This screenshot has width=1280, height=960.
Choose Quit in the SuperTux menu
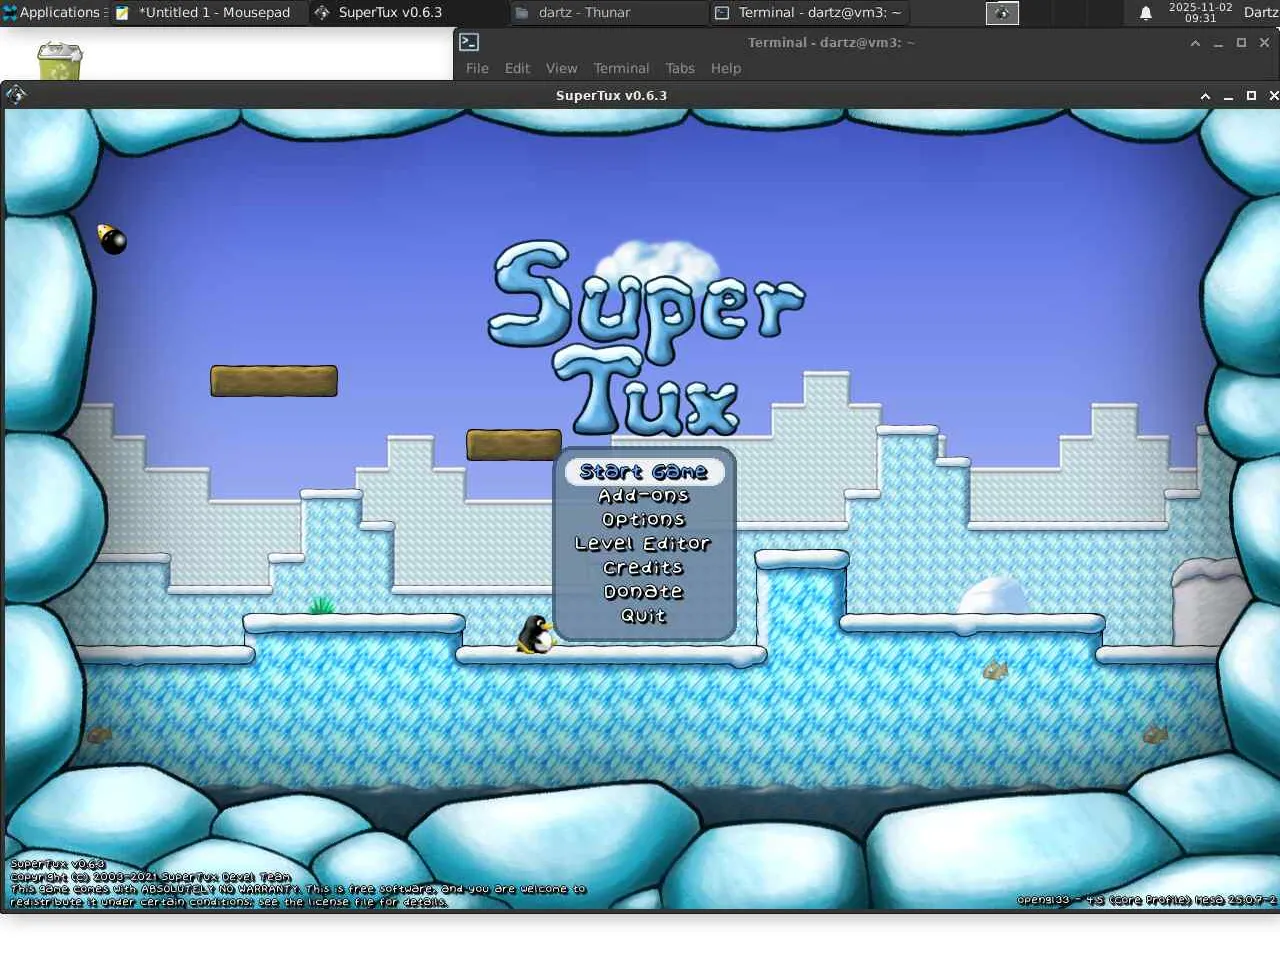coord(643,616)
